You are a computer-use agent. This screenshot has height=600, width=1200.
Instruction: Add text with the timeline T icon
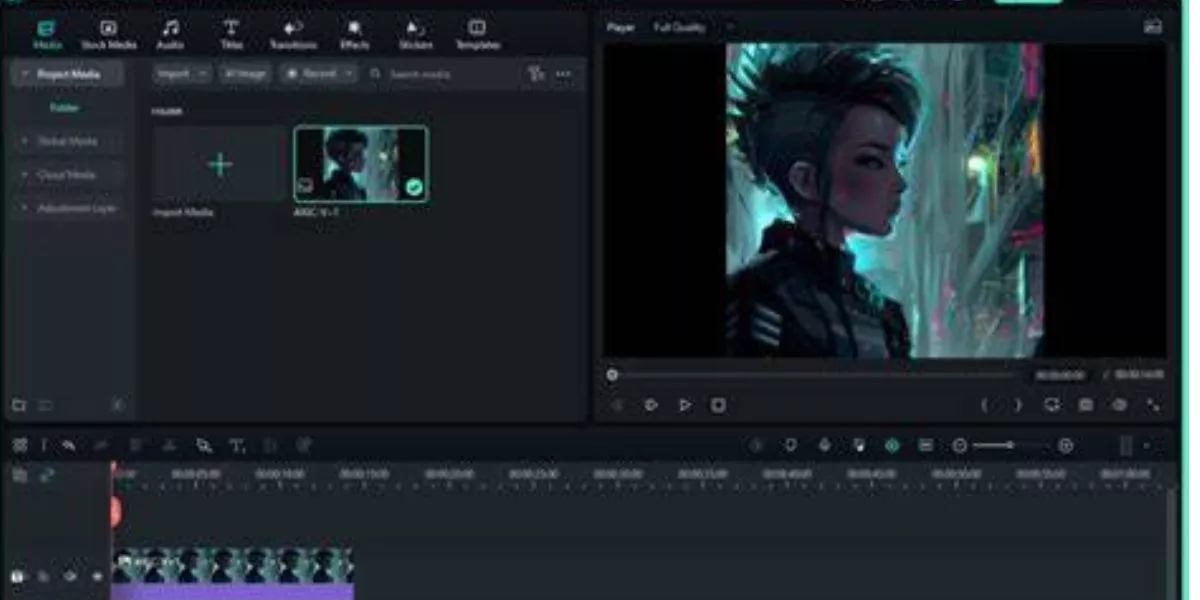pyautogui.click(x=237, y=446)
